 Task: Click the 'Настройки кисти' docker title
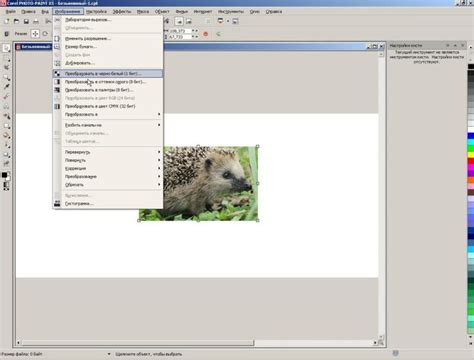pyautogui.click(x=406, y=45)
